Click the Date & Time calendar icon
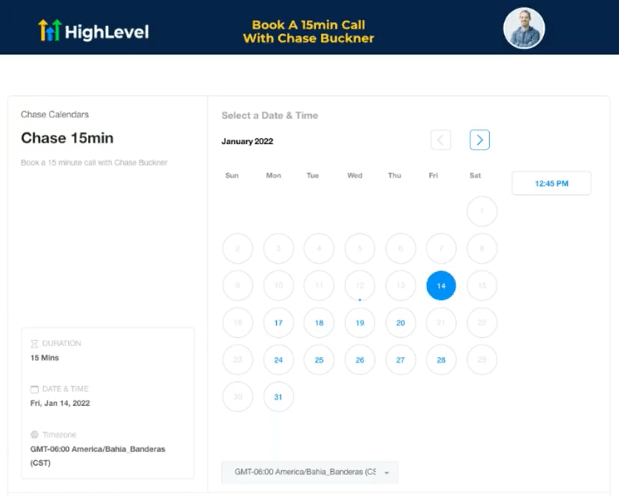Screen dimensions: 619x497 [34, 389]
